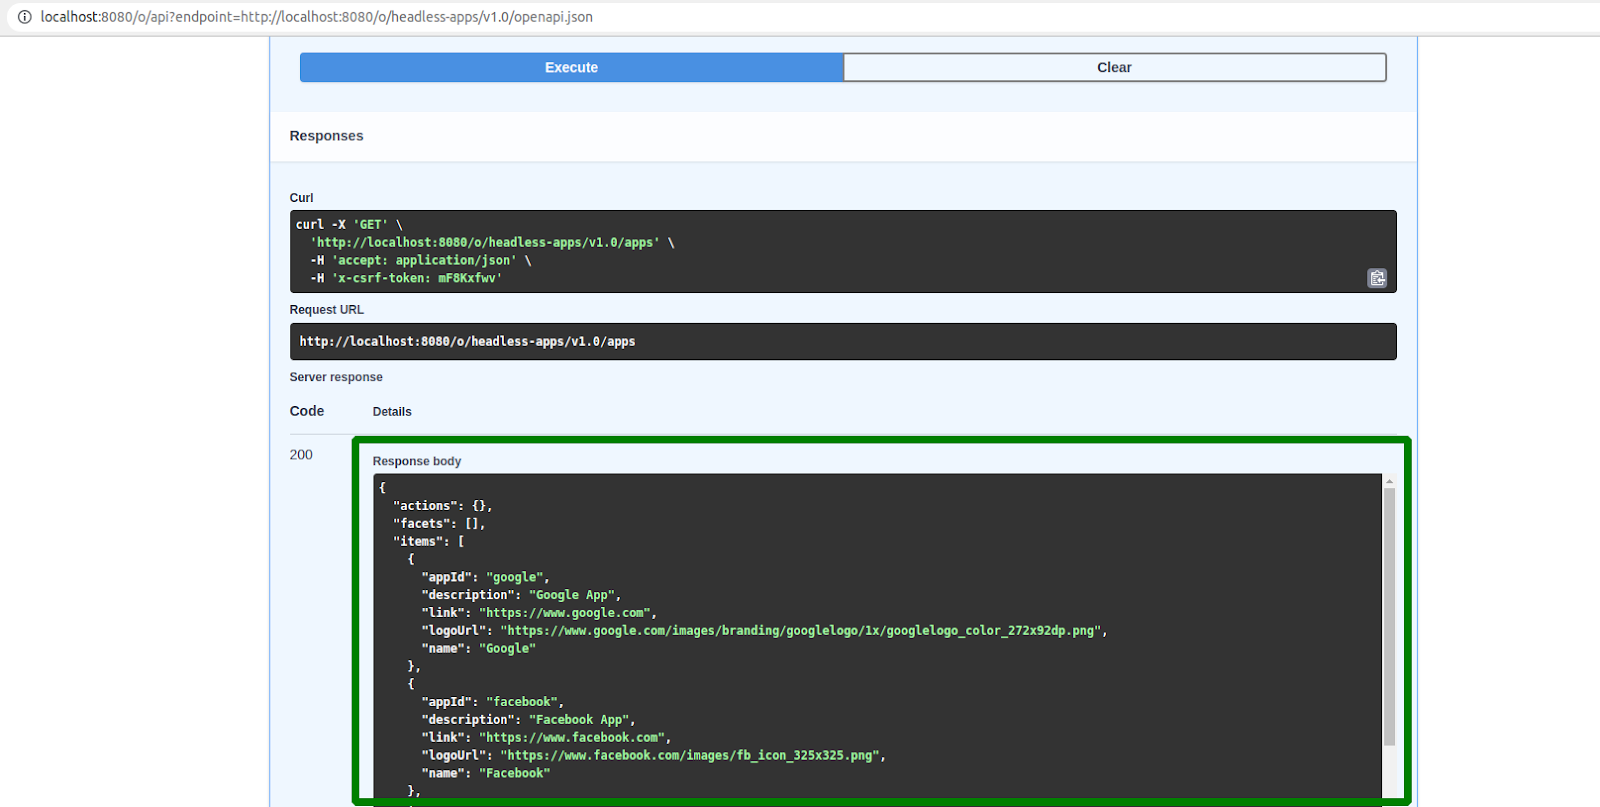Click the site info icon in address bar
The width and height of the screenshot is (1600, 807).
(x=25, y=17)
